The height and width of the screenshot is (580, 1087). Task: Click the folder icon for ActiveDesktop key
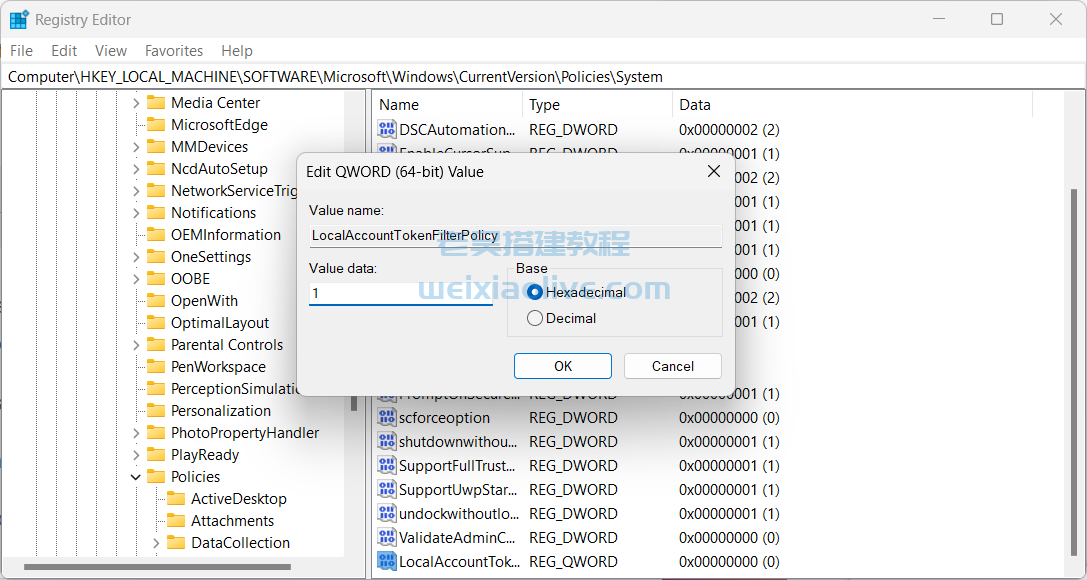177,498
